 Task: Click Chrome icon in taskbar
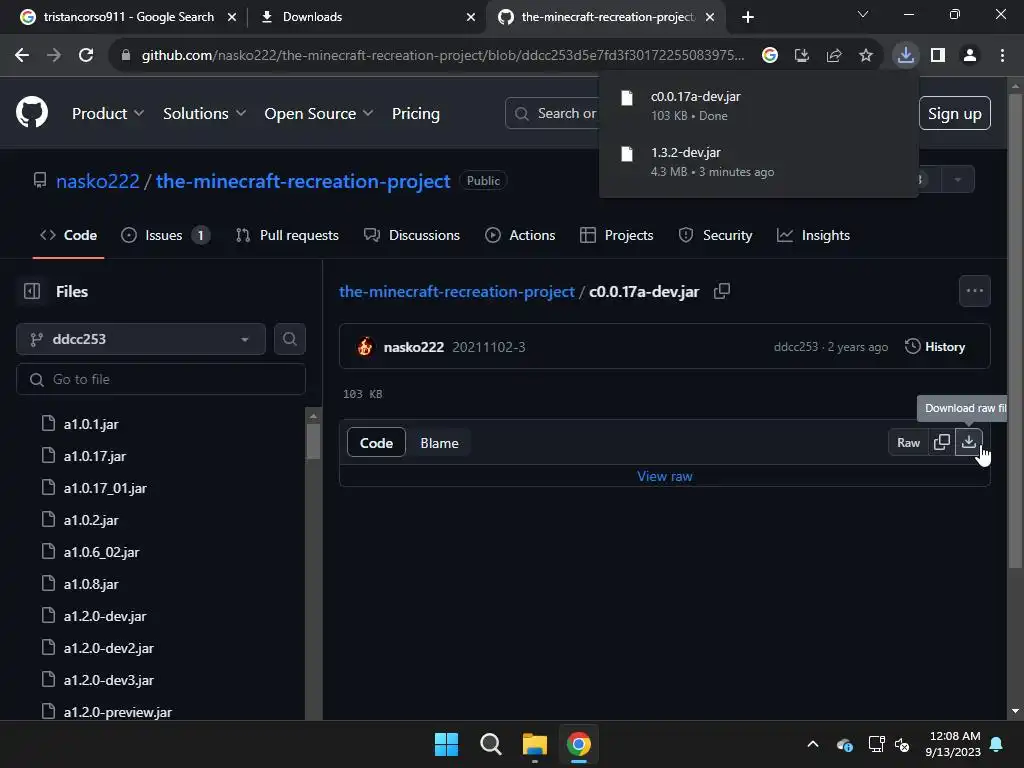(x=579, y=744)
